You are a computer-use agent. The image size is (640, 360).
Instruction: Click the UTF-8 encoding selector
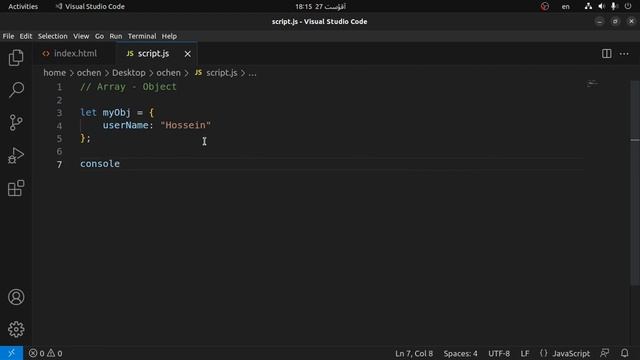click(499, 353)
